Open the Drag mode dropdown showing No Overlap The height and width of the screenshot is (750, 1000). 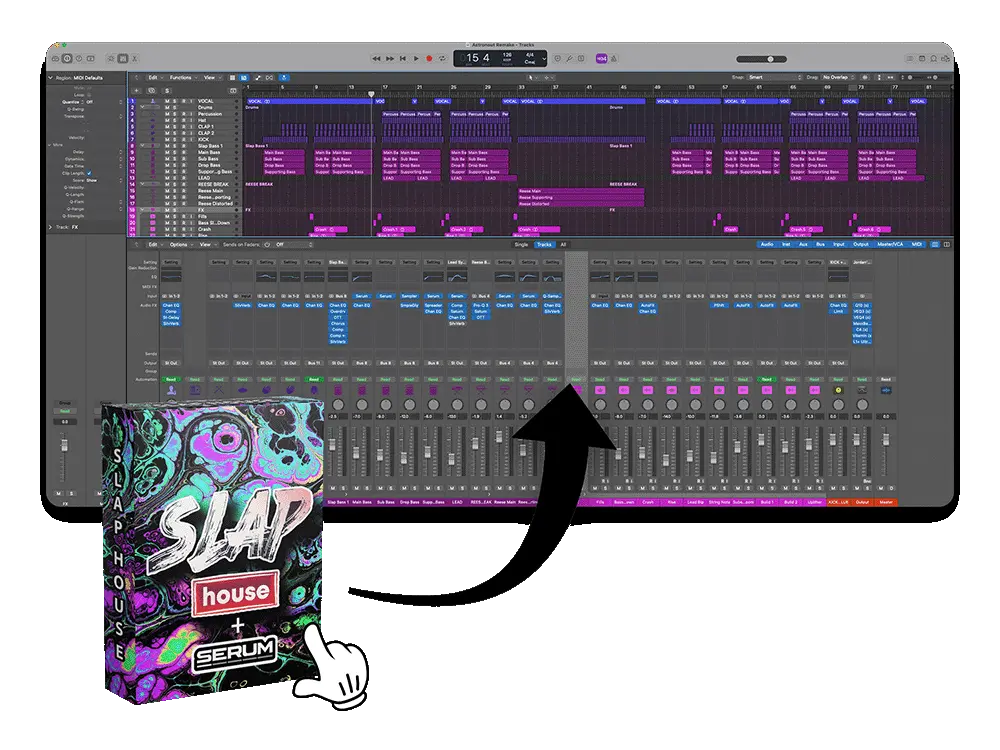pos(837,75)
